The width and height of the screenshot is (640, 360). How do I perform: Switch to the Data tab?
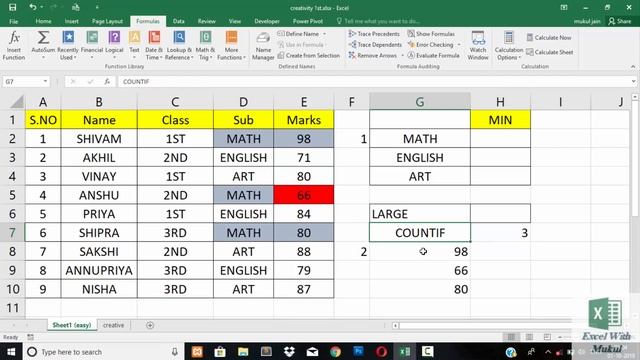[178, 21]
